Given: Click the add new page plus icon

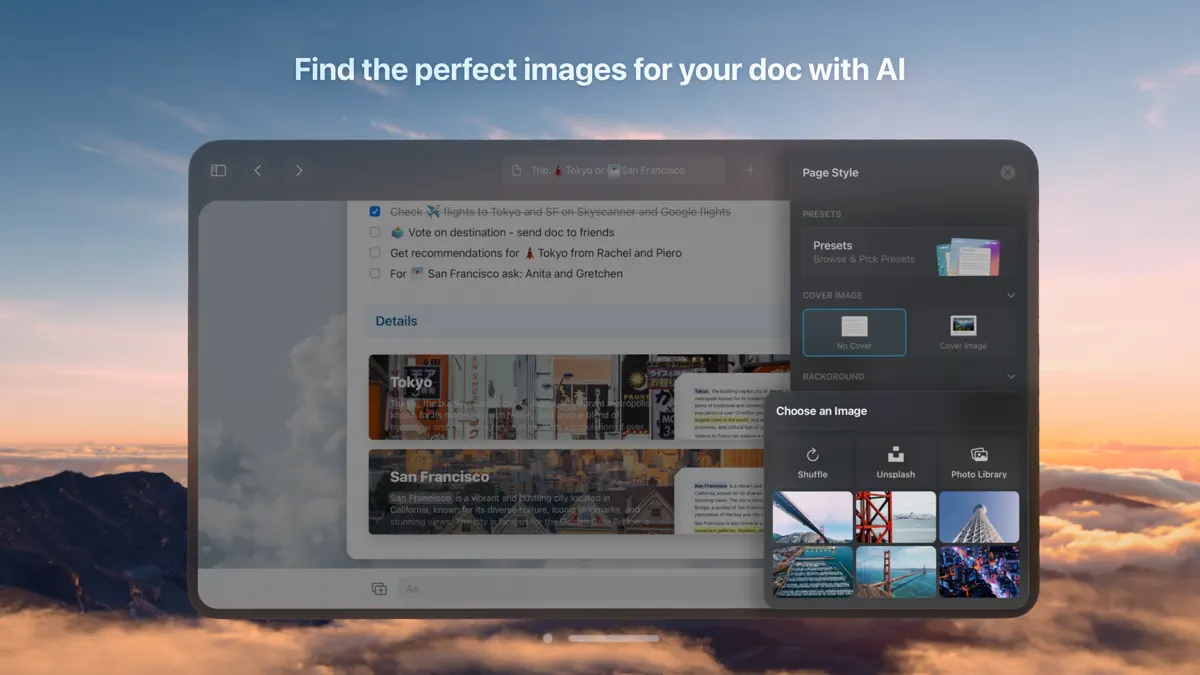Looking at the screenshot, I should point(749,170).
